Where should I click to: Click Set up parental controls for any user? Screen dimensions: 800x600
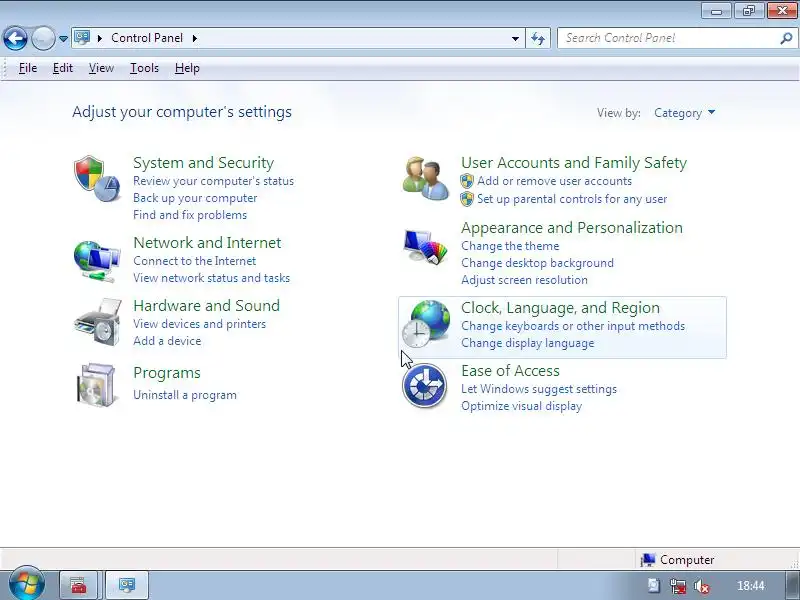(x=572, y=199)
